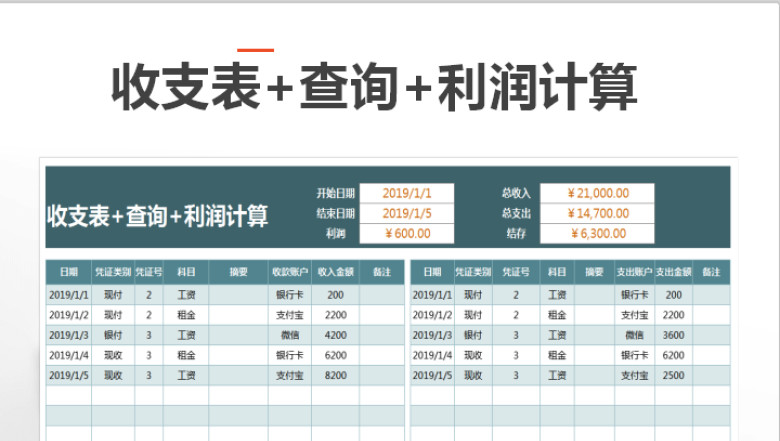Click 现付 in the income table's 2019/1/1 row

click(113, 295)
